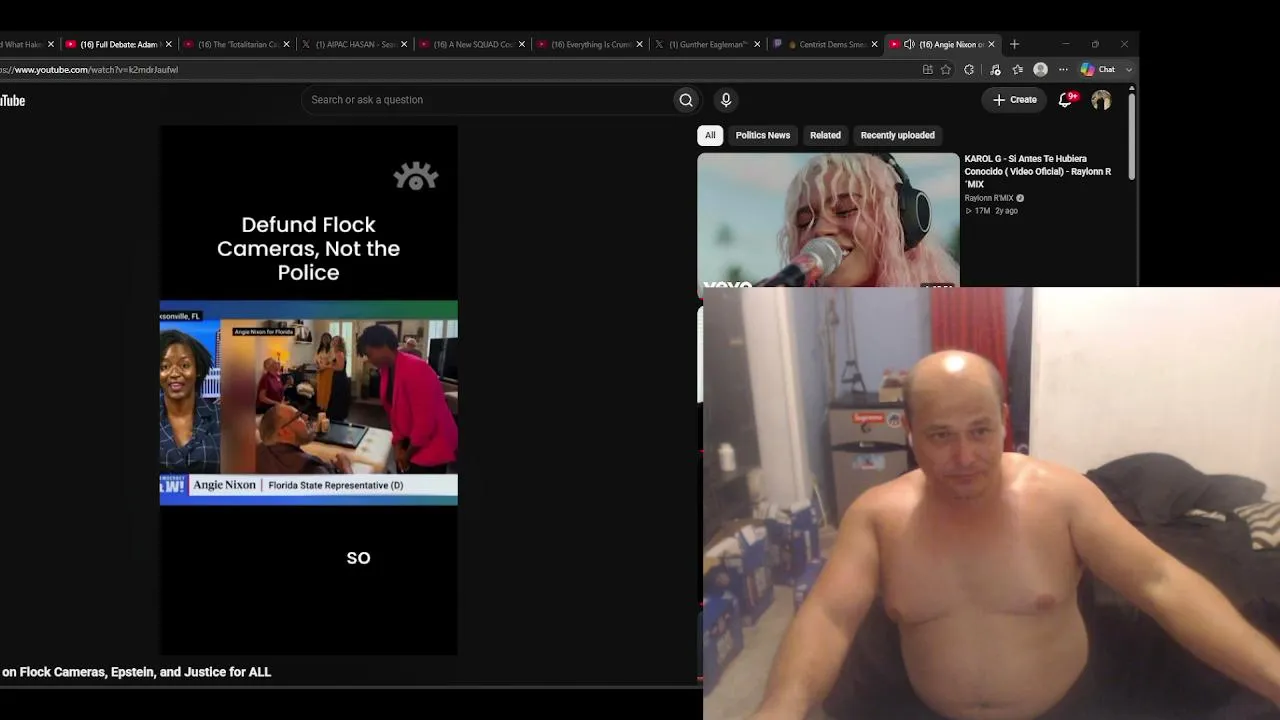
Task: Close the A New SQUAD tab
Action: 522,44
